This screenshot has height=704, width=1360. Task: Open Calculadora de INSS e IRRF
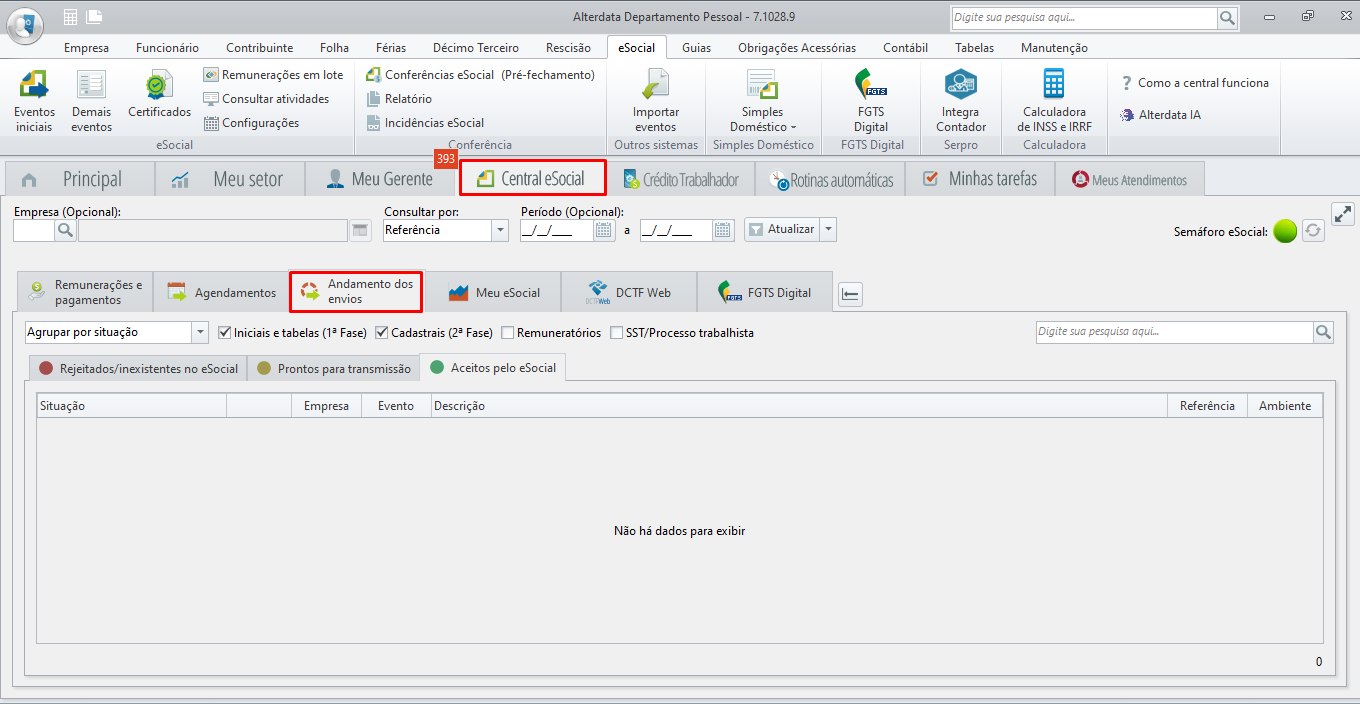[x=1054, y=100]
